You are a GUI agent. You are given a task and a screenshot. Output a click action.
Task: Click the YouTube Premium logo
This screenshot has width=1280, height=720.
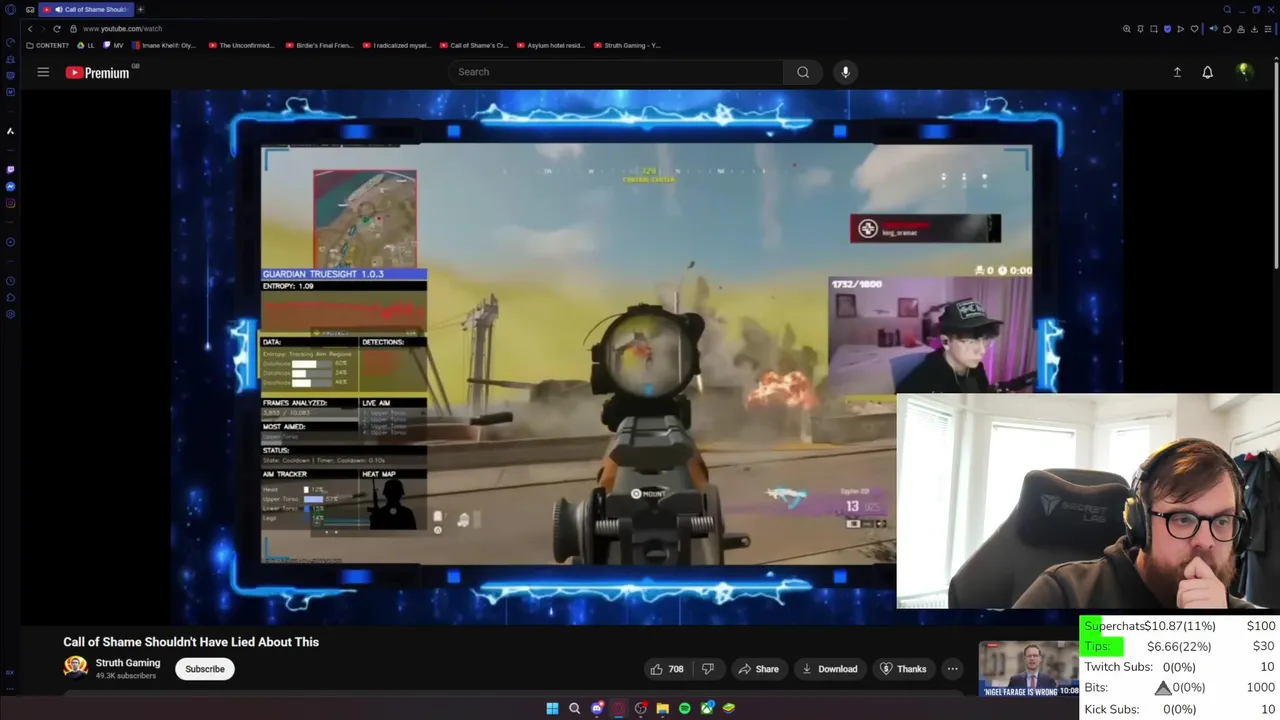(x=98, y=72)
